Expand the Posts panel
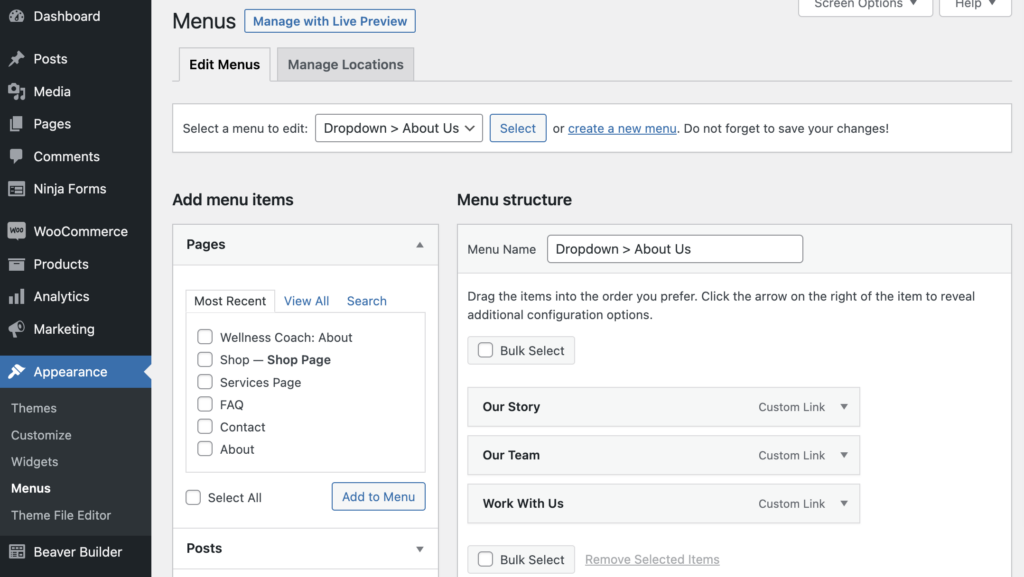Viewport: 1024px width, 577px height. 420,548
